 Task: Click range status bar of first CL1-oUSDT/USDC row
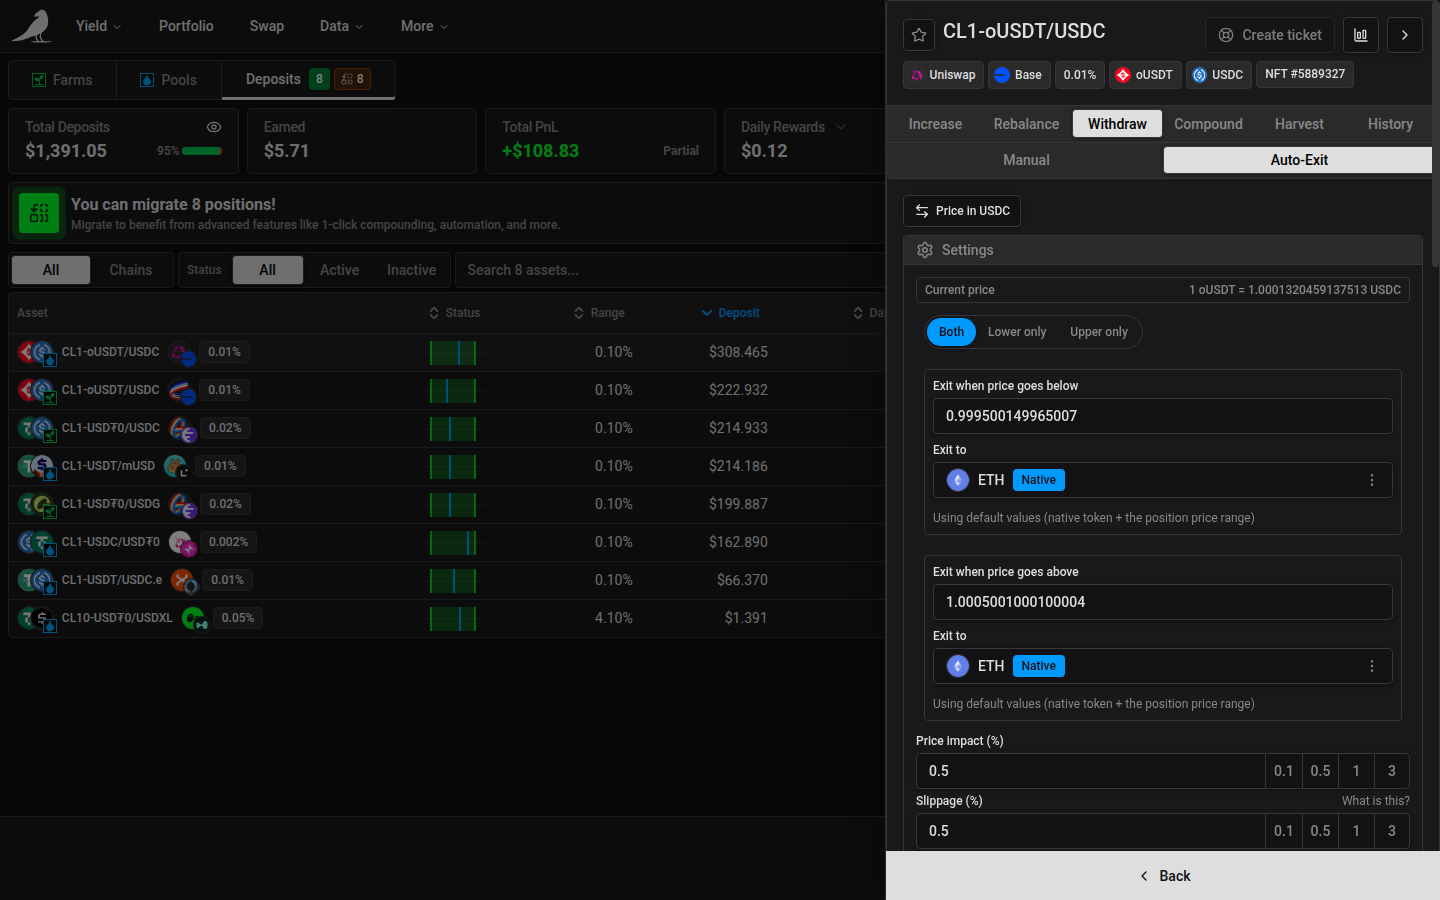[x=453, y=352]
